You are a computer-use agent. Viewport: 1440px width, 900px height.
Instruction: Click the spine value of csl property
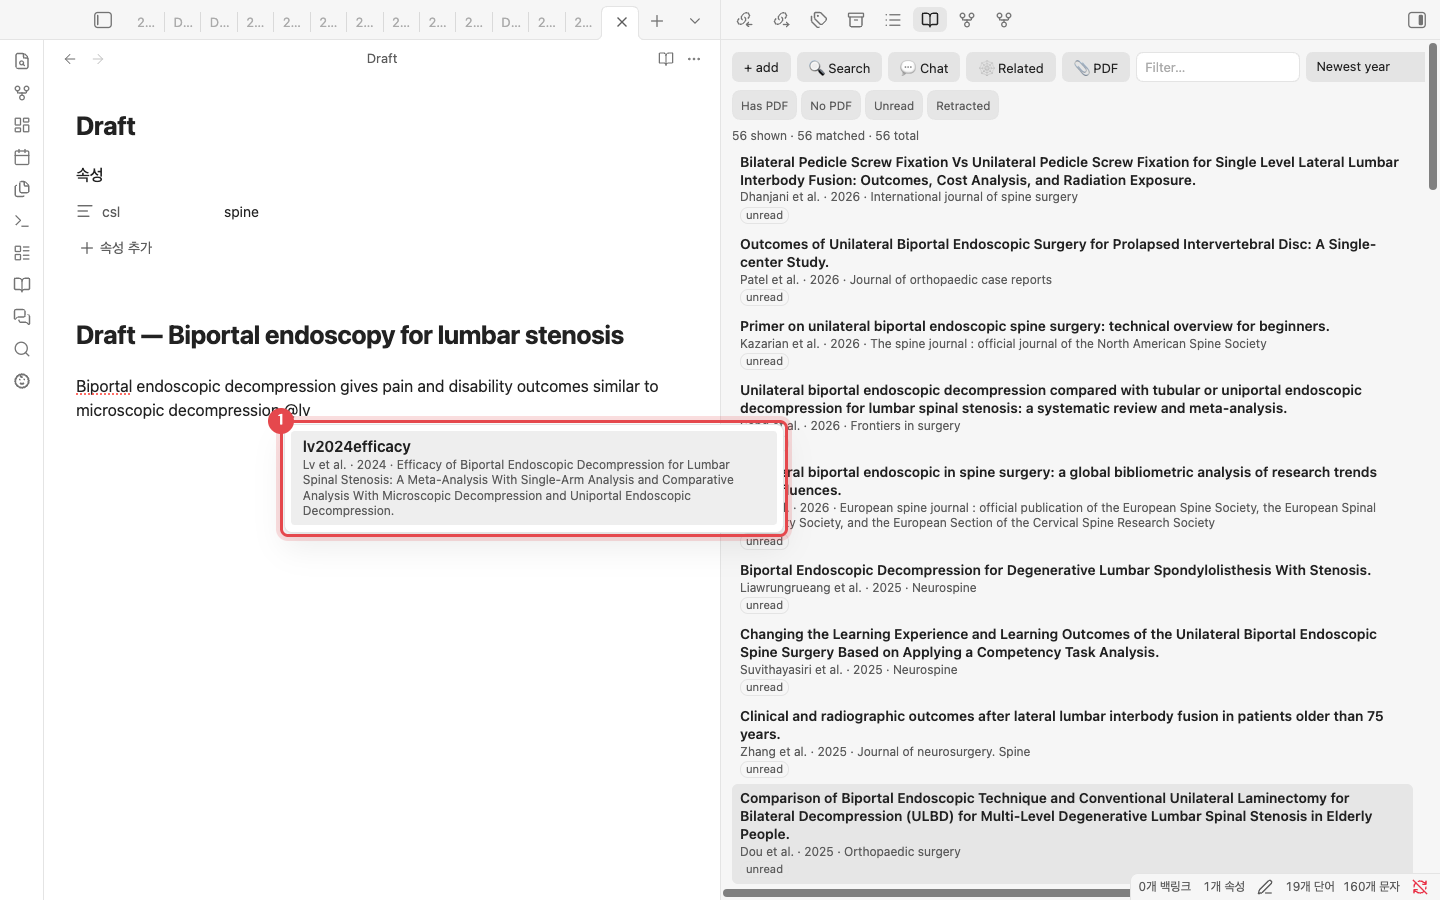(x=241, y=212)
